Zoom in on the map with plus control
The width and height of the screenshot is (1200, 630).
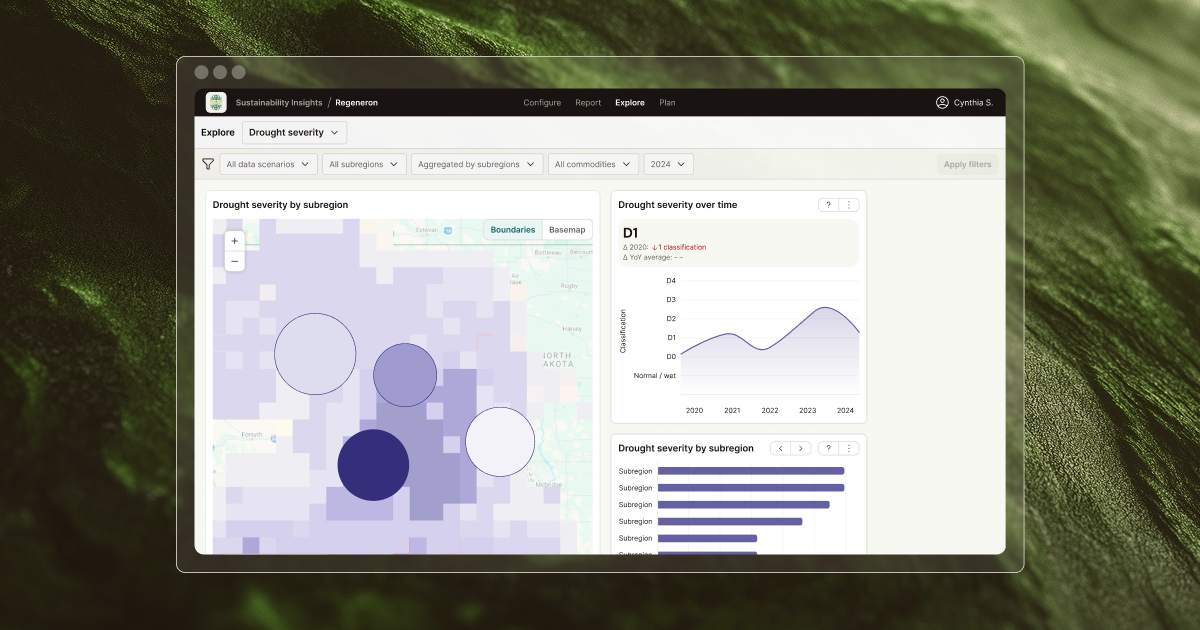(234, 241)
